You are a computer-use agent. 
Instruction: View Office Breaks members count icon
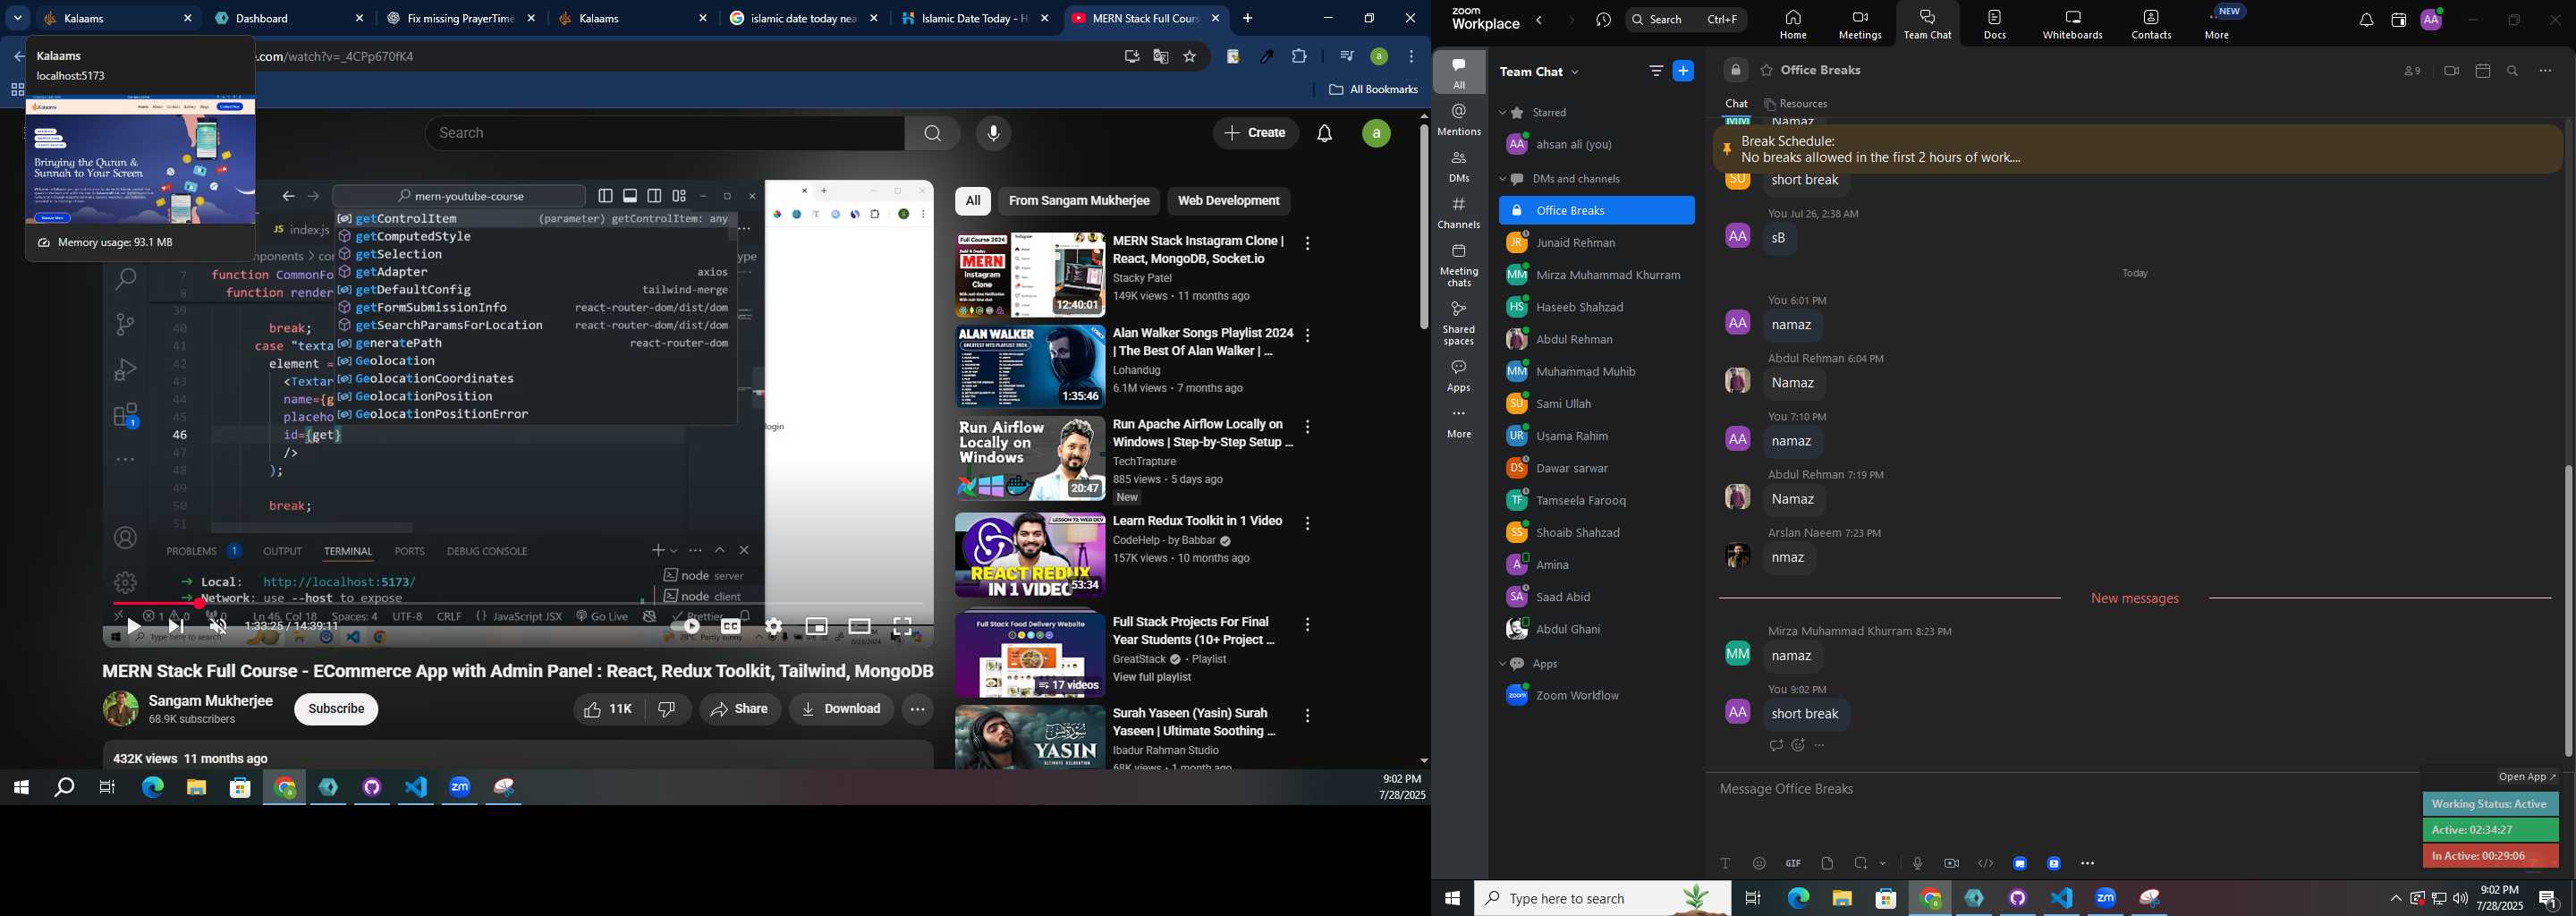coord(2412,71)
